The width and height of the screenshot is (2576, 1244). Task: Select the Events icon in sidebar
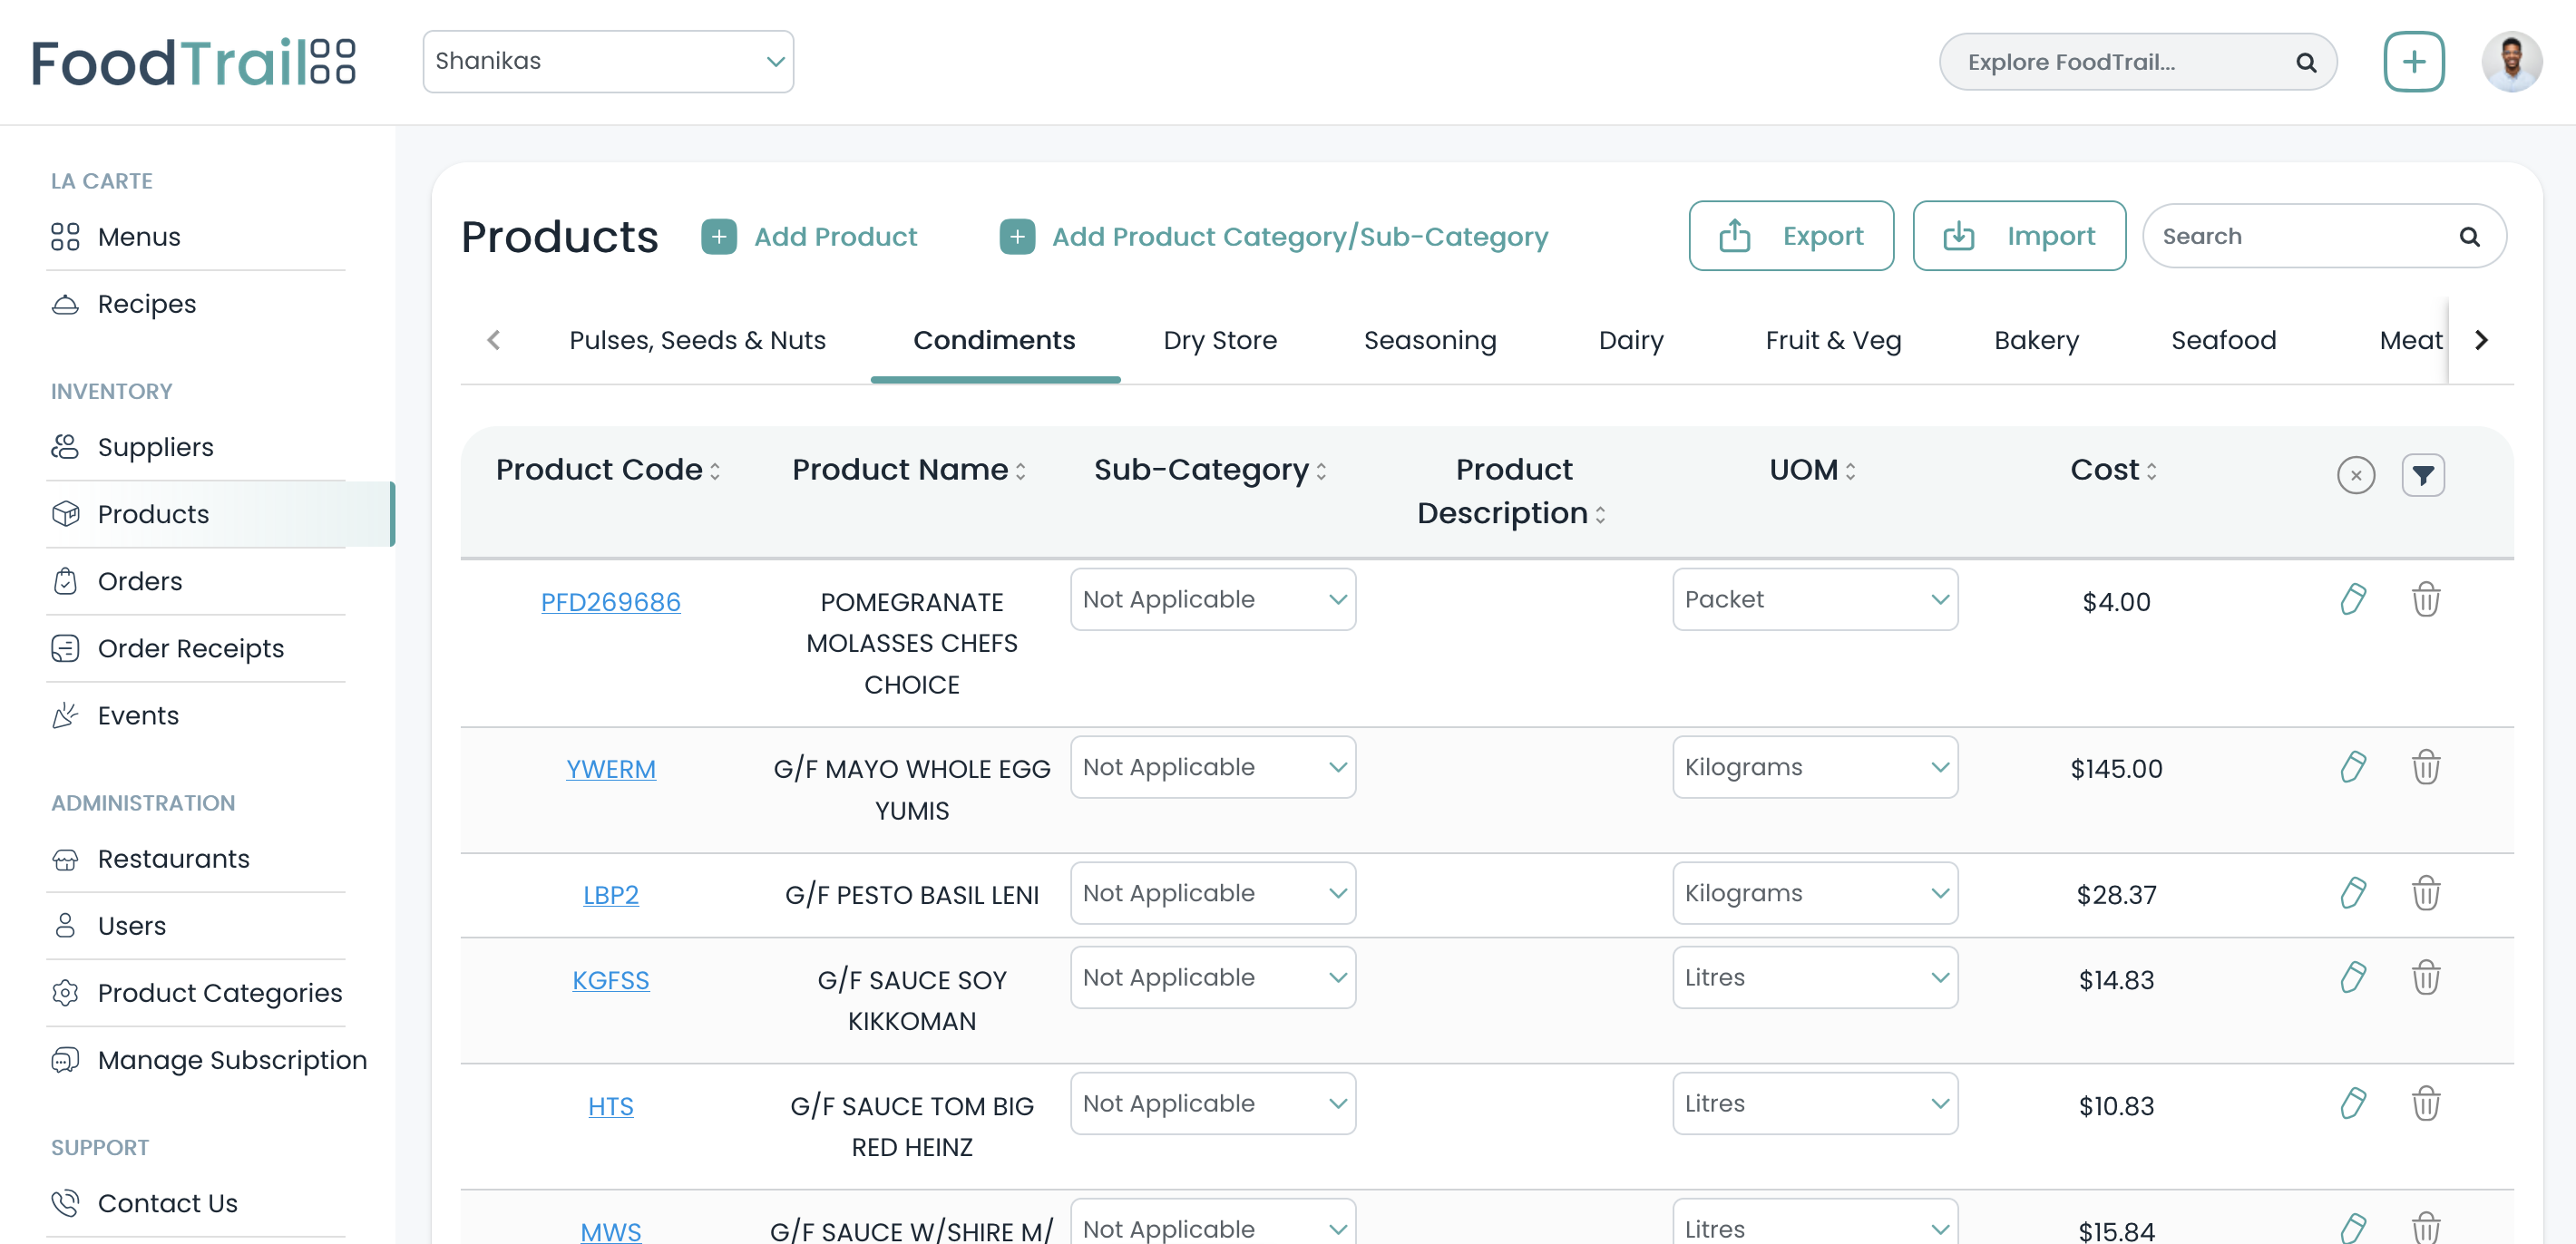[x=65, y=715]
